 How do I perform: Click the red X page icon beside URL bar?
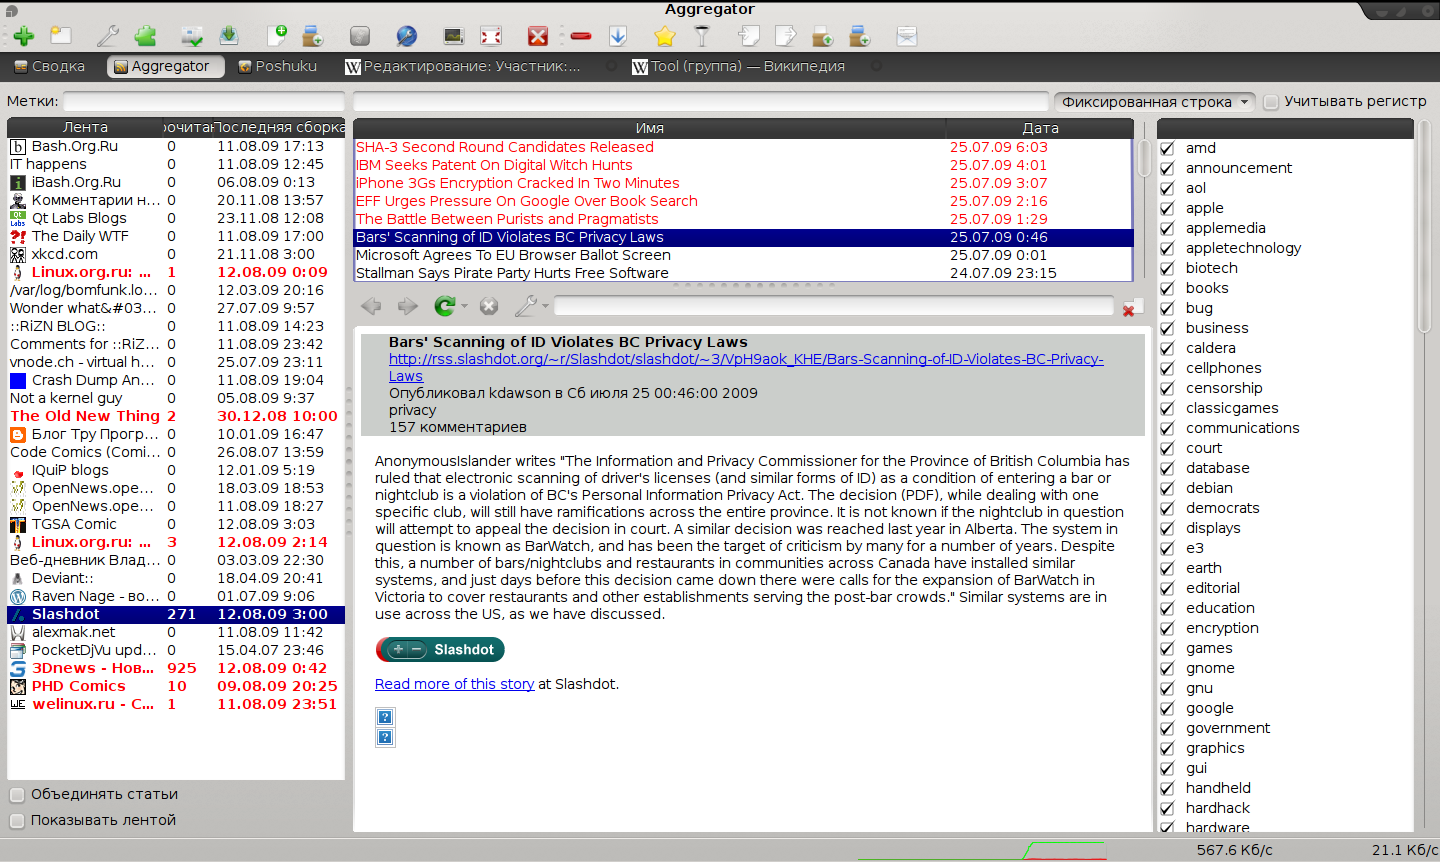tap(1131, 307)
